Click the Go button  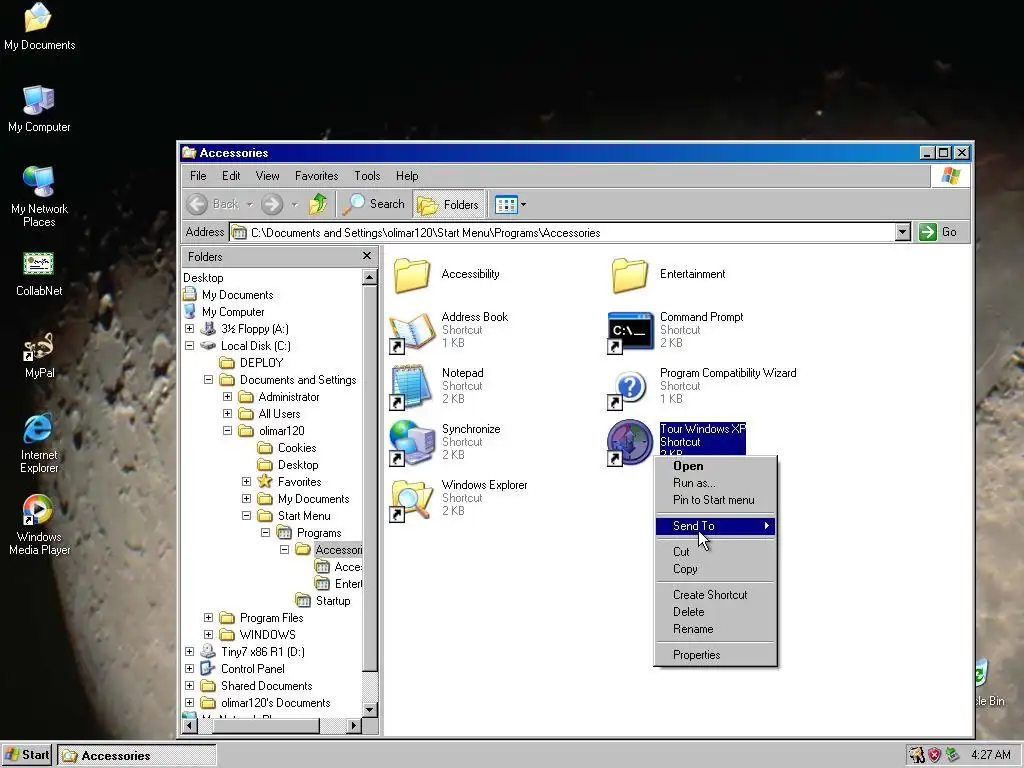click(x=939, y=232)
